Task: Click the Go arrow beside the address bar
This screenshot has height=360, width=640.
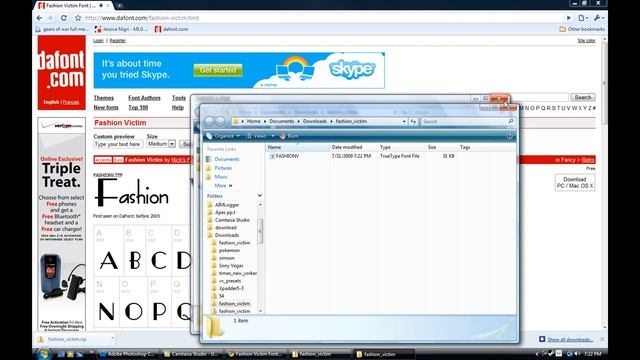Action: click(569, 18)
